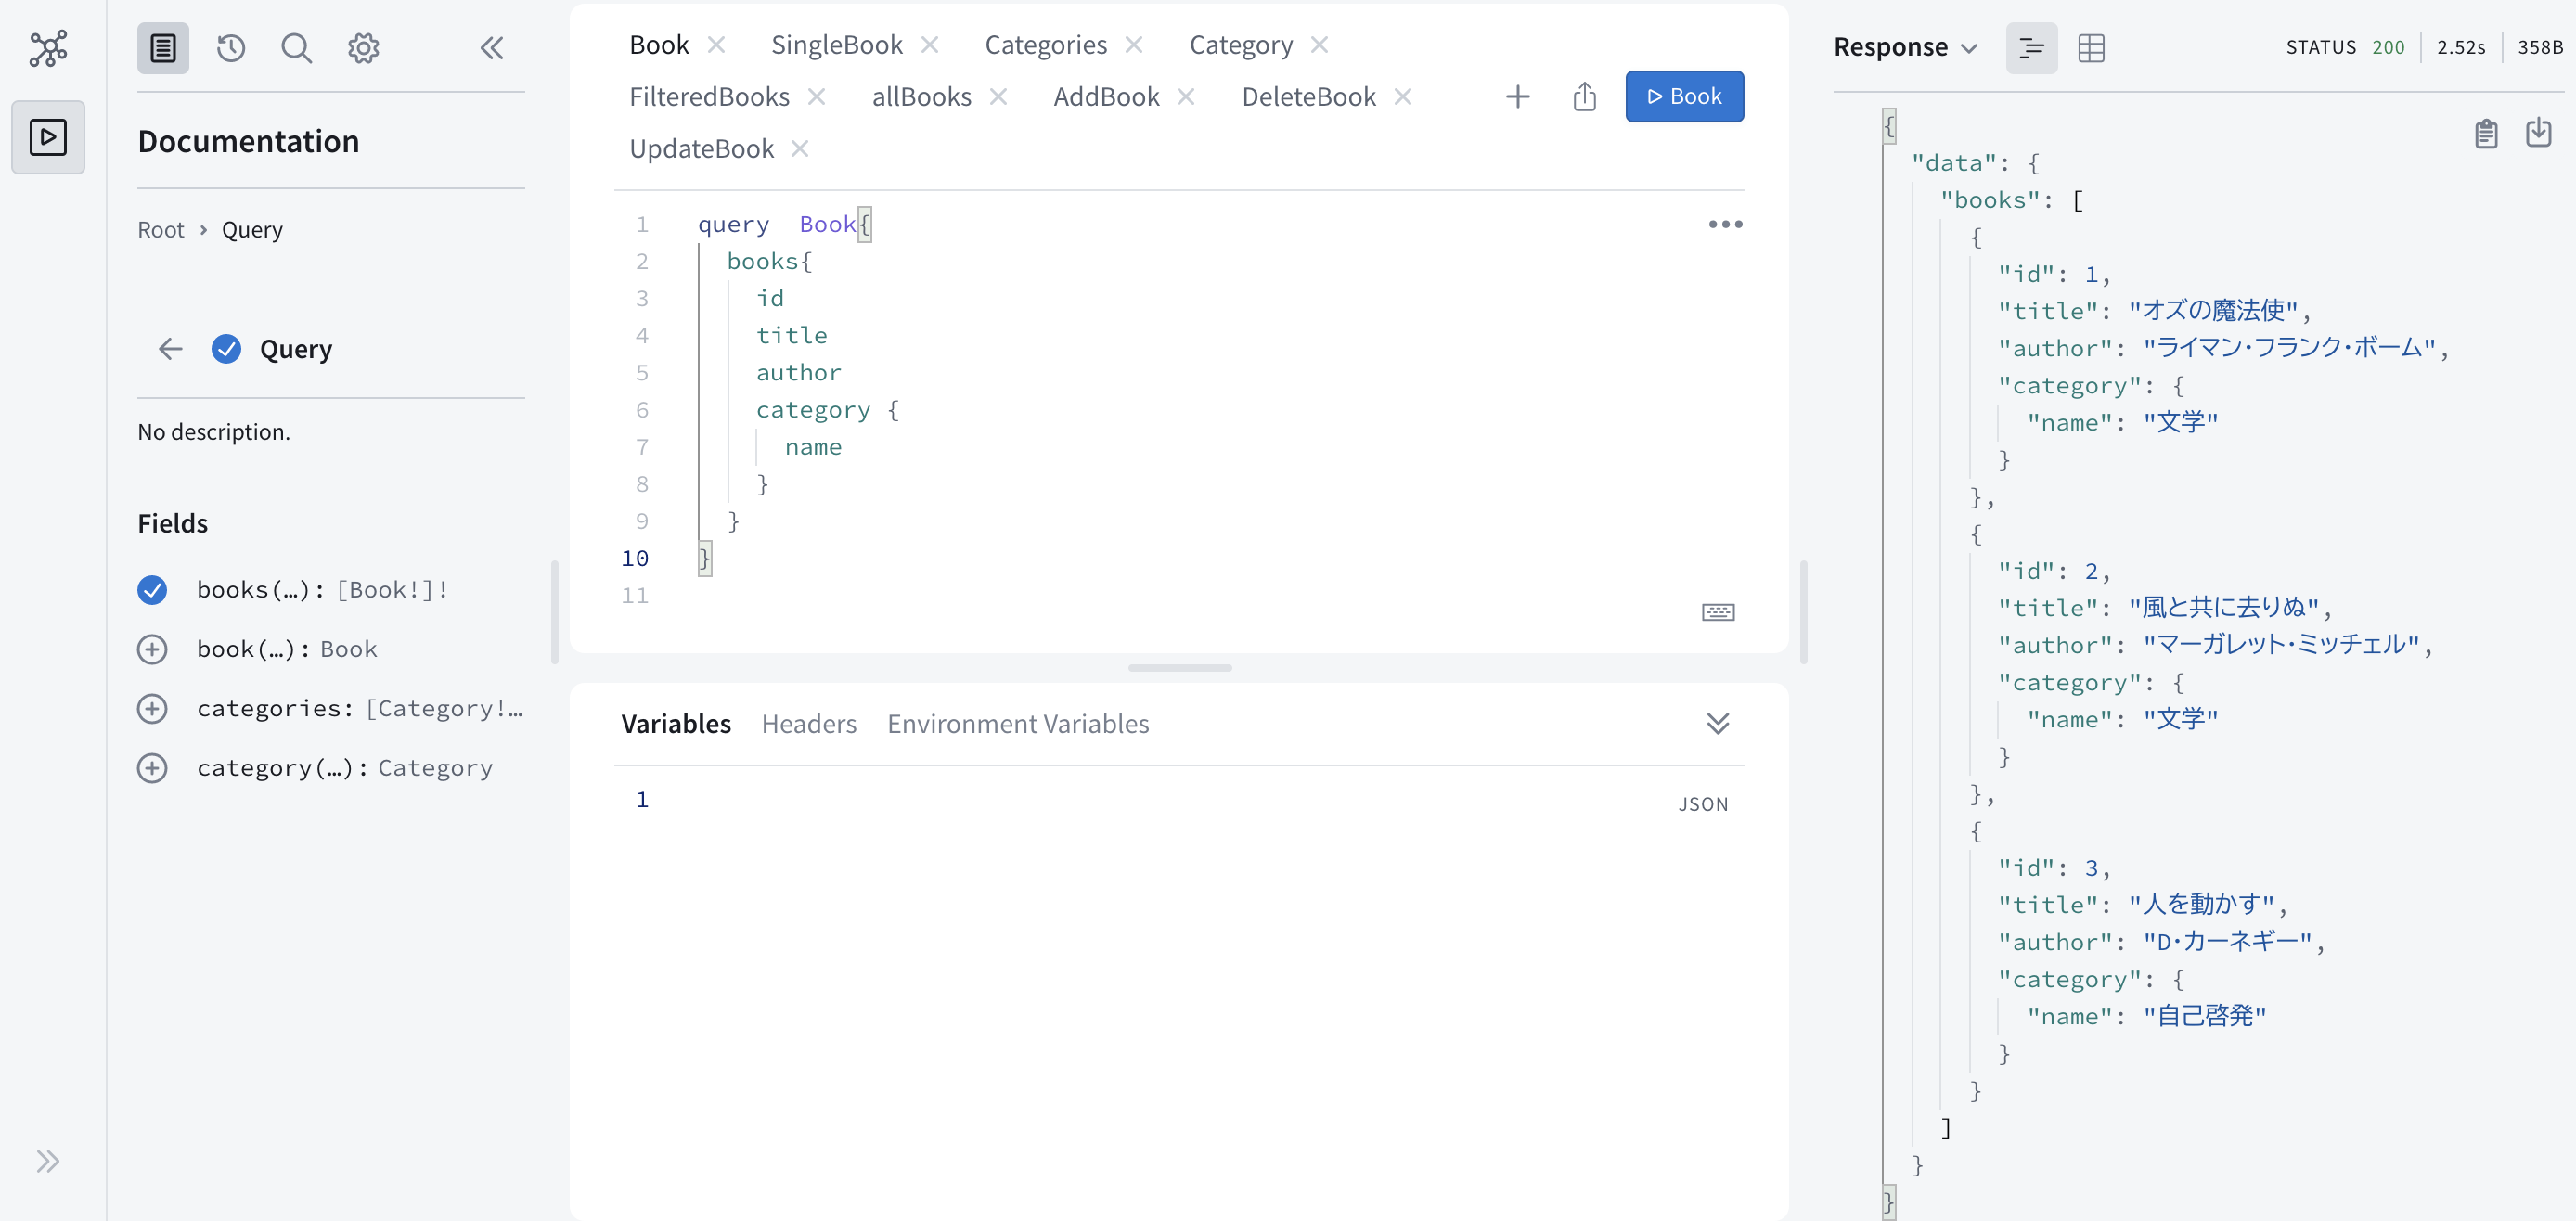Select the Headers tab
Screen dimensions: 2576x1221
809,722
